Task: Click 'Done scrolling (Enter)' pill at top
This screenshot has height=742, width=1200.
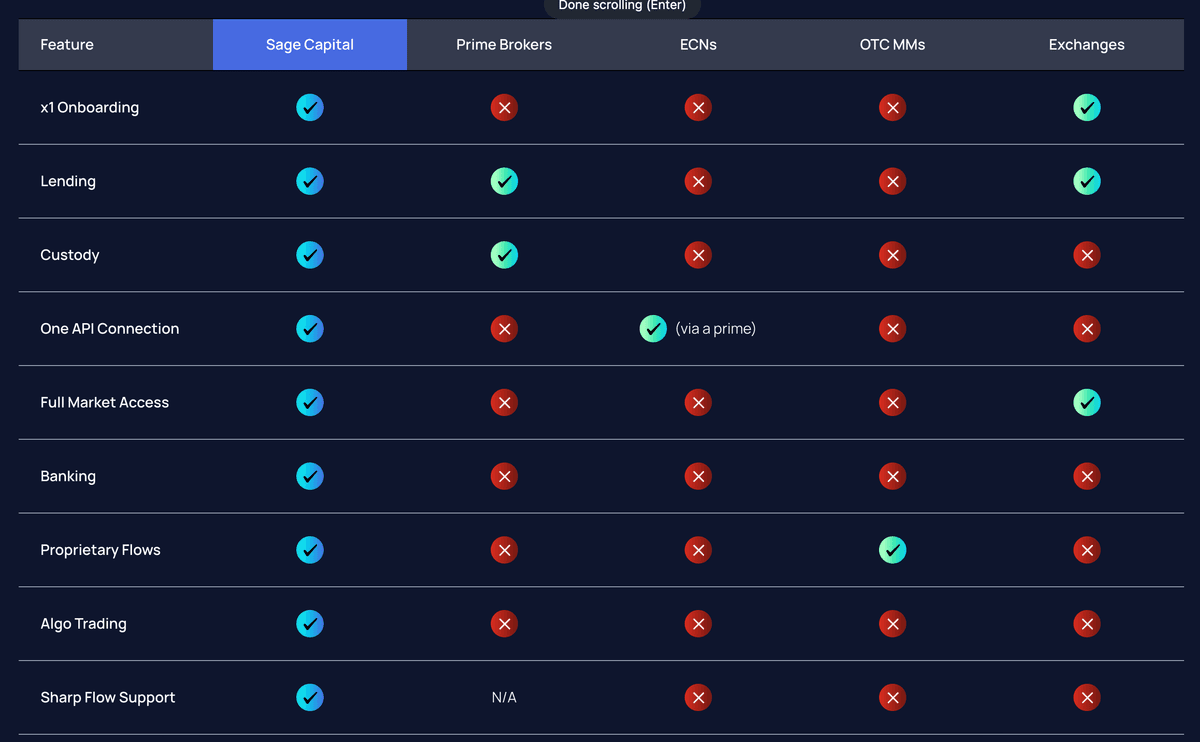Action: pos(622,6)
